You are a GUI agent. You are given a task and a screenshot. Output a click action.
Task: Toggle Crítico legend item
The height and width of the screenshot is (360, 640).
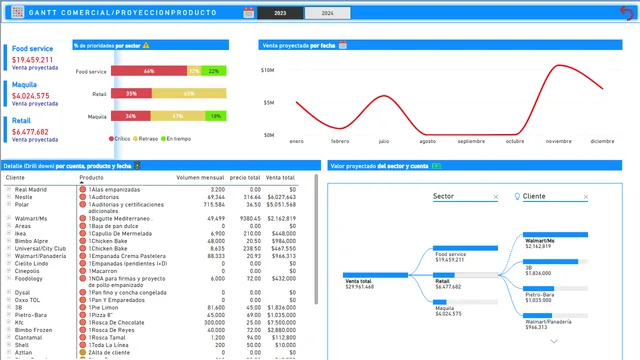119,139
